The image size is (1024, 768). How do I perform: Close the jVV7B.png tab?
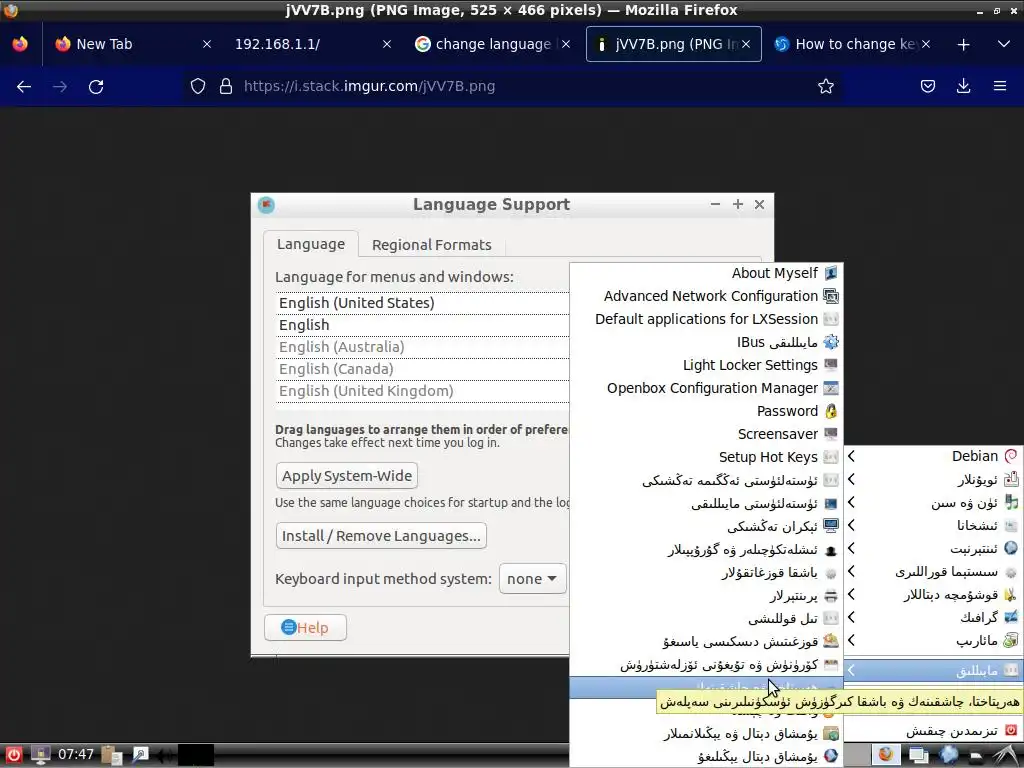[x=746, y=44]
